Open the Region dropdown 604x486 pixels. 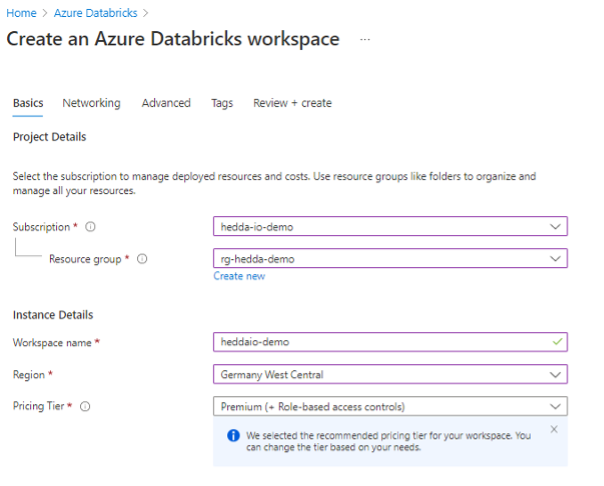coord(555,375)
